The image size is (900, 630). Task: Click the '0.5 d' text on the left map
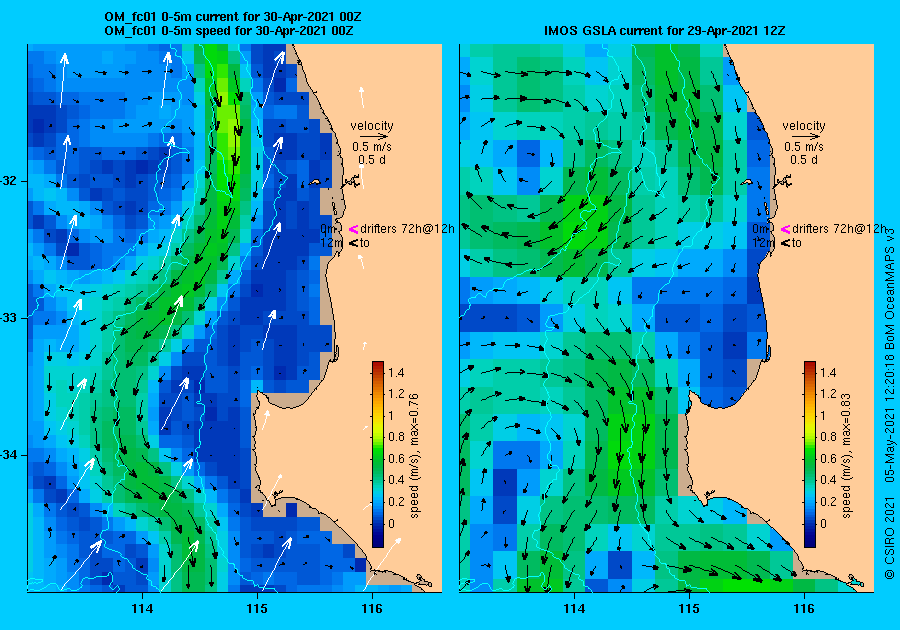click(x=372, y=160)
